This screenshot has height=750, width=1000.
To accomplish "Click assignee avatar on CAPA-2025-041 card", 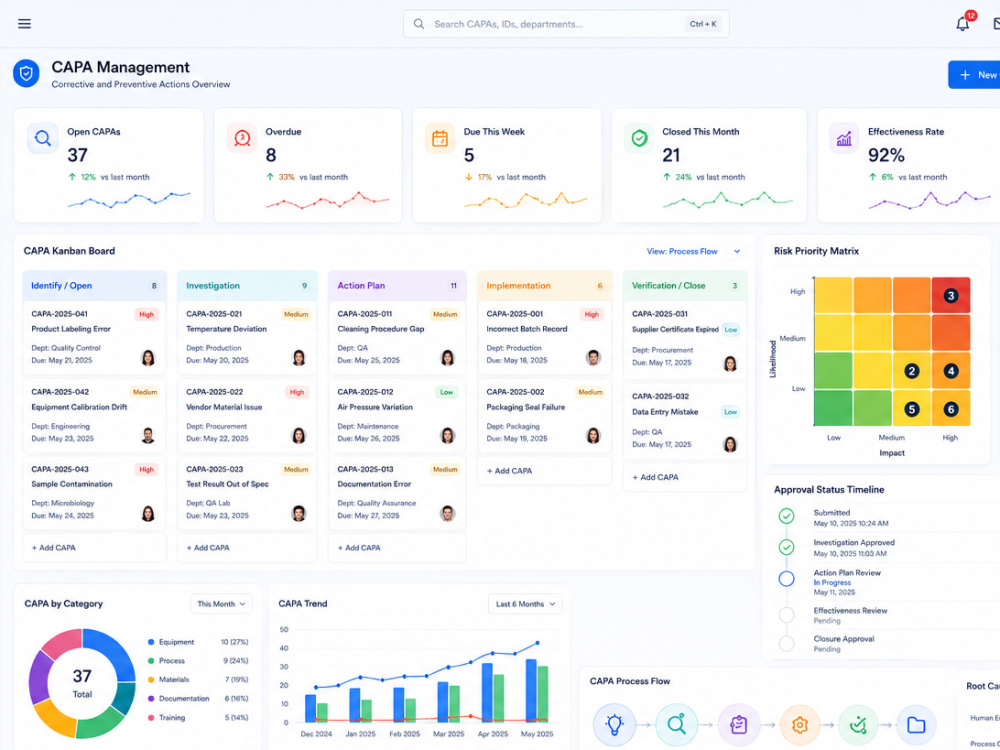I will 148,358.
